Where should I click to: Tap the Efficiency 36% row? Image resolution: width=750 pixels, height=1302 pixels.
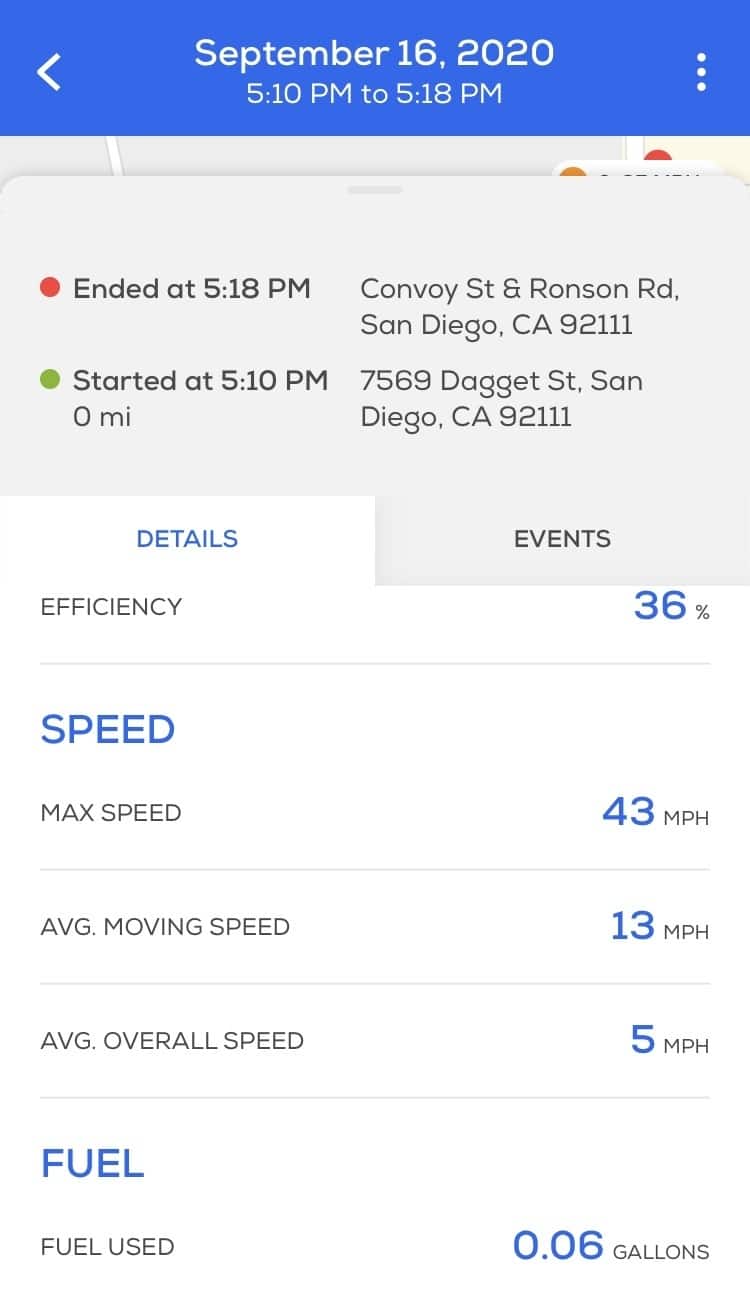tap(375, 607)
